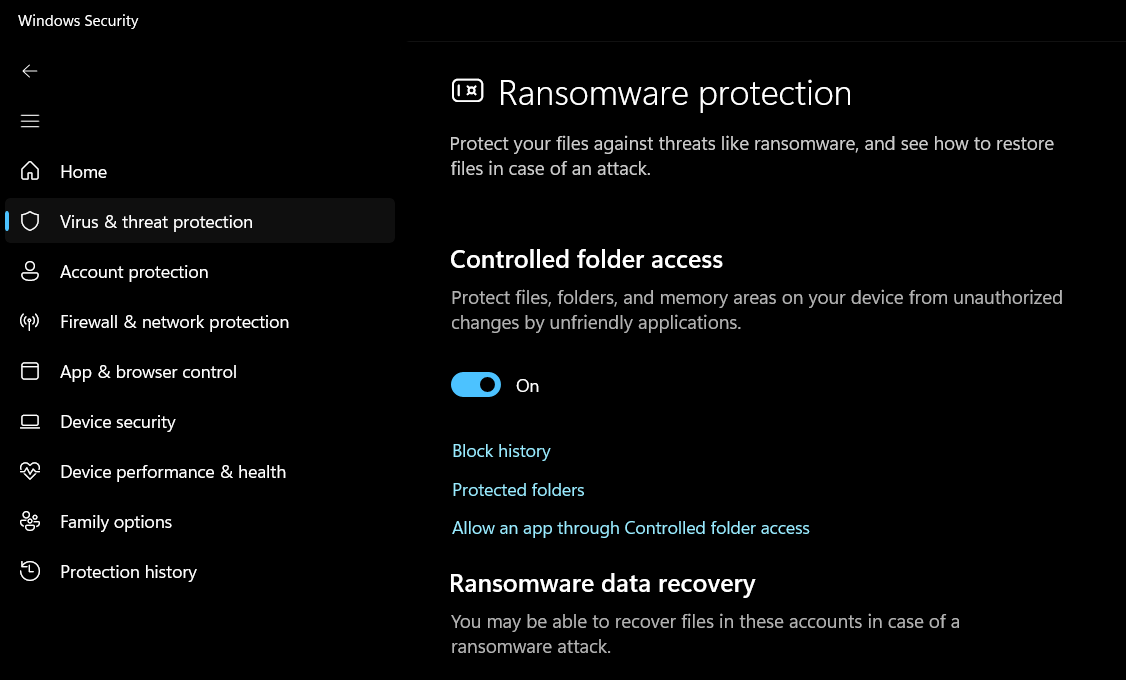Viewport: 1126px width, 680px height.
Task: Open the Block history link
Action: pyautogui.click(x=501, y=450)
